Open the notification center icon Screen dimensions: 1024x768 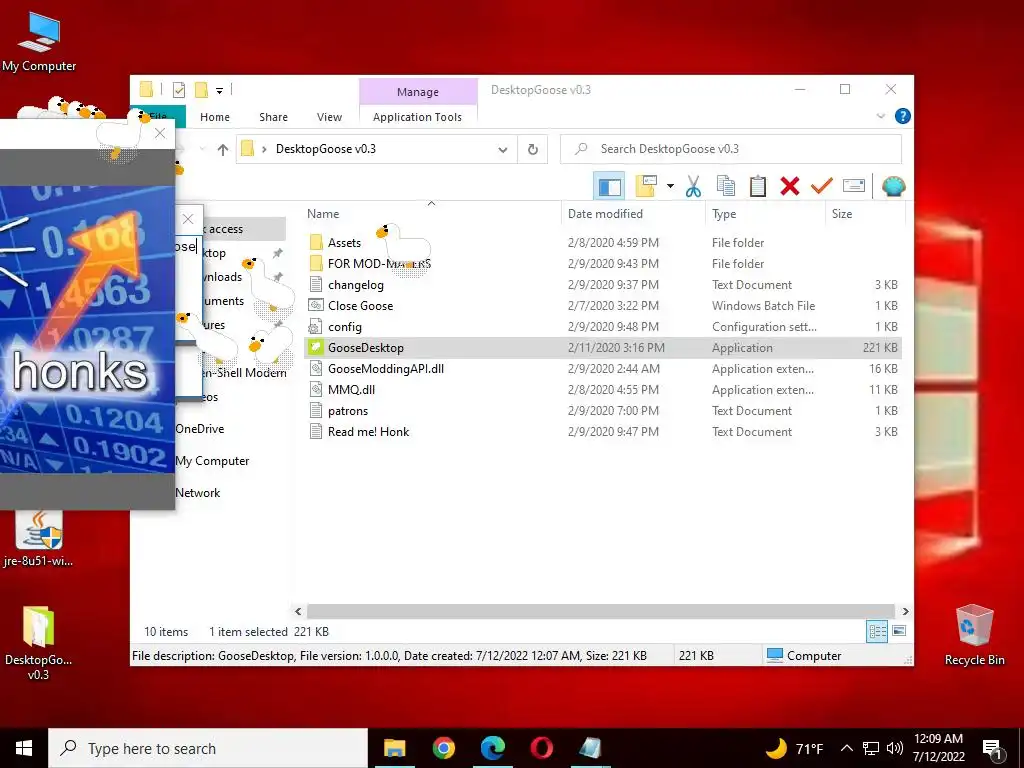coord(993,749)
